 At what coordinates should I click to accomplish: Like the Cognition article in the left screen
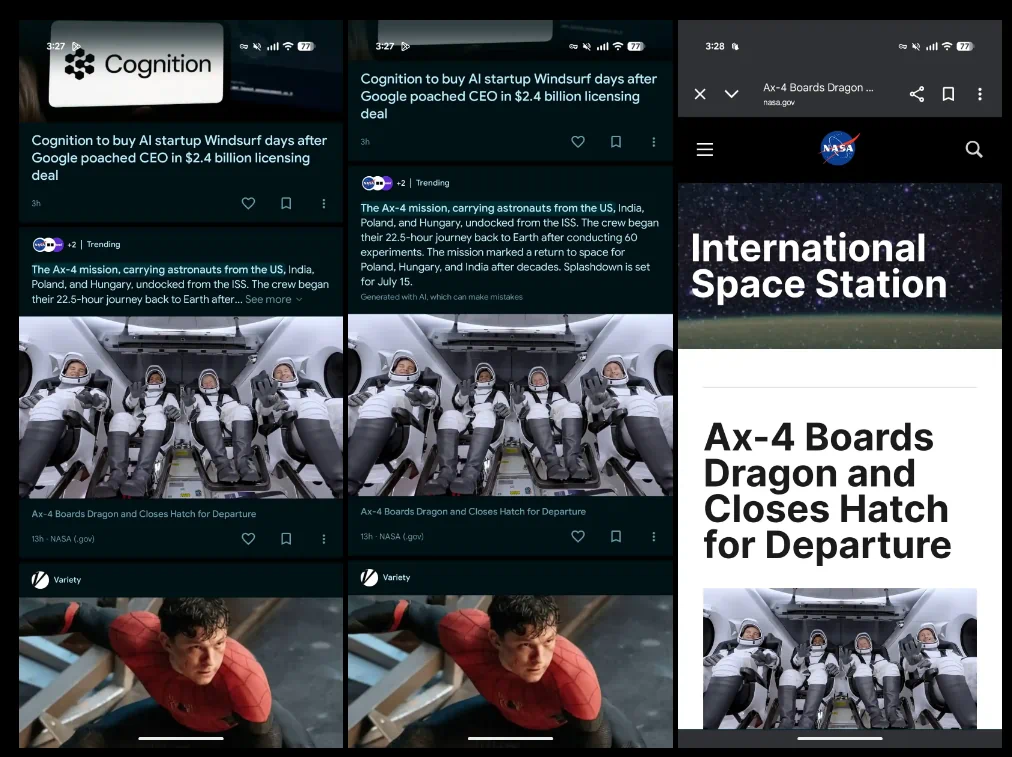coord(248,203)
